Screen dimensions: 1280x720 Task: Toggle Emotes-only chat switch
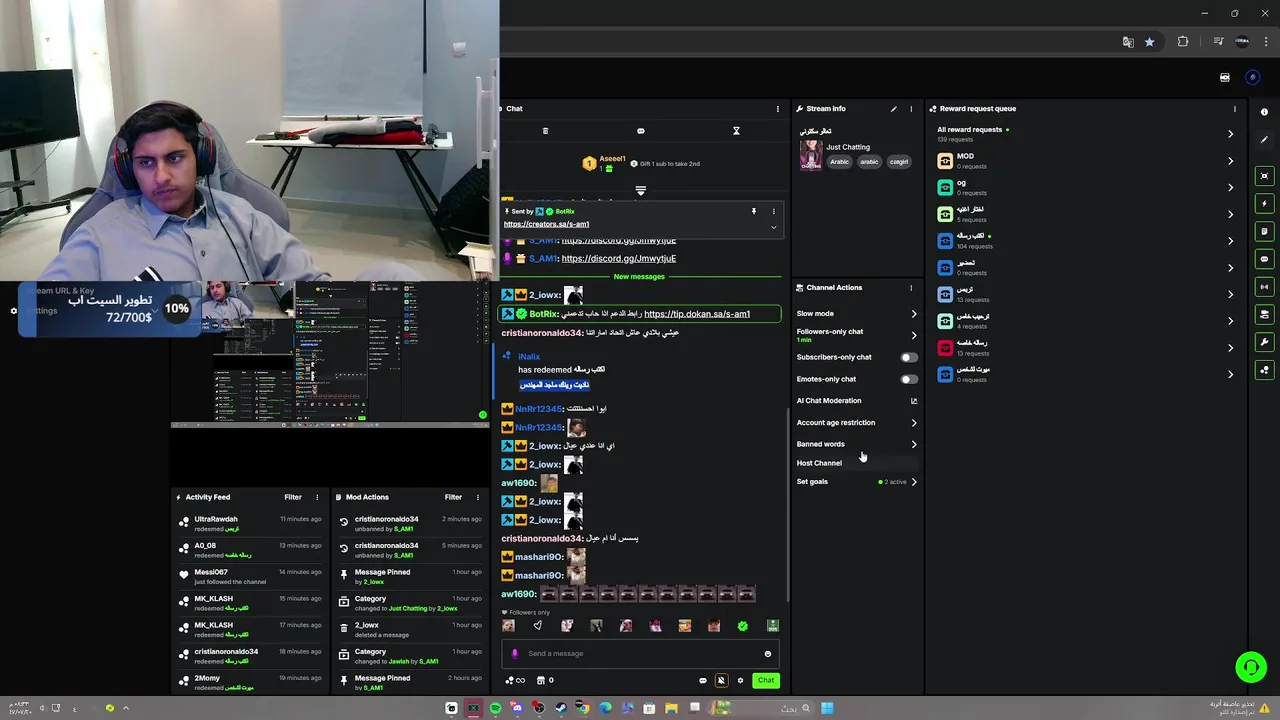(x=908, y=379)
